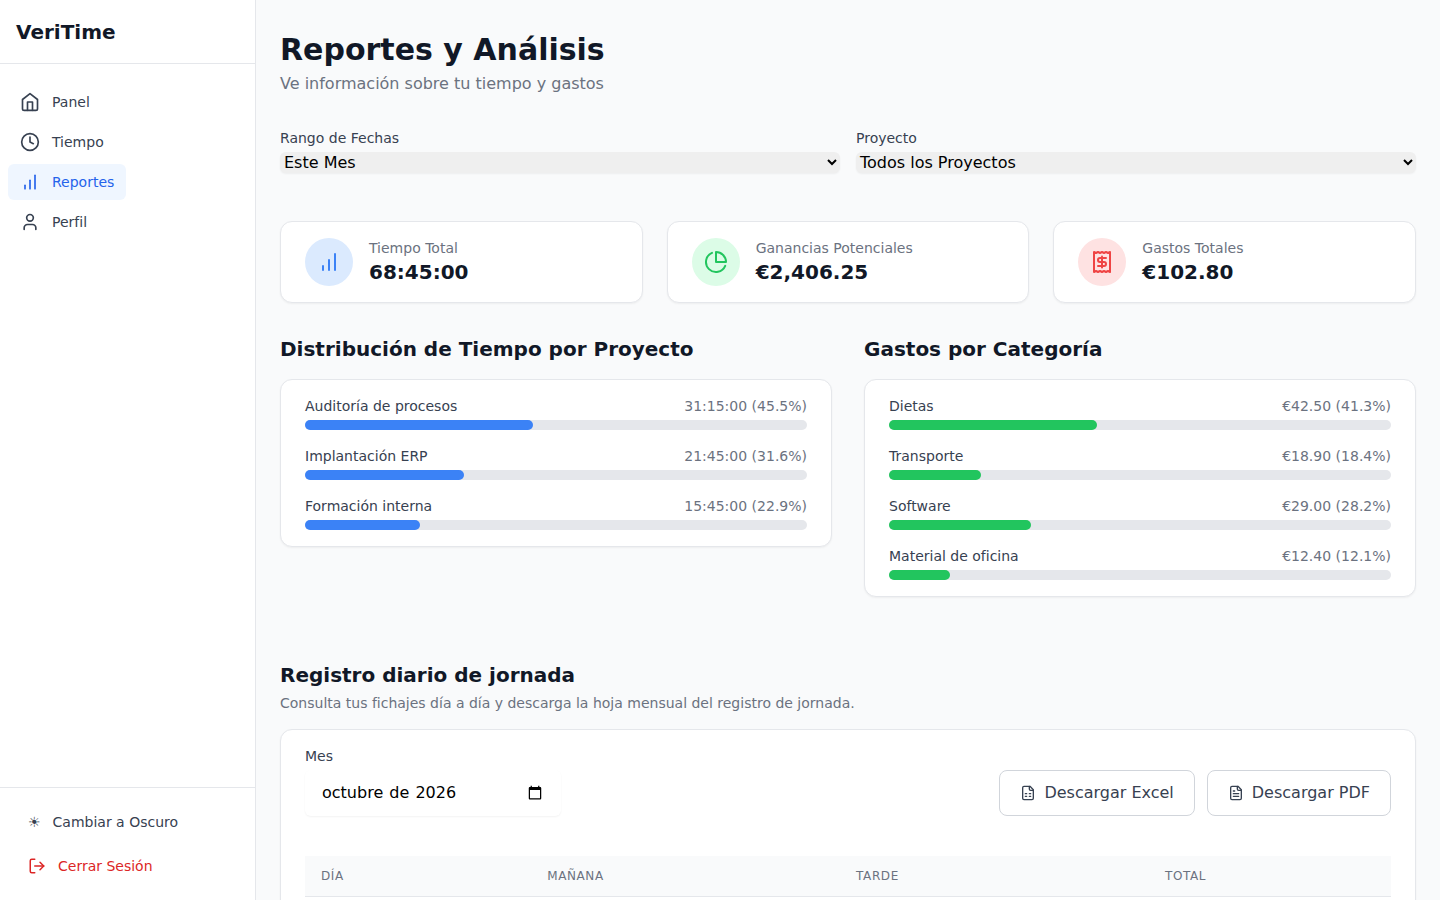Click the 68:45:00 total time value
The height and width of the screenshot is (900, 1440).
pos(419,272)
